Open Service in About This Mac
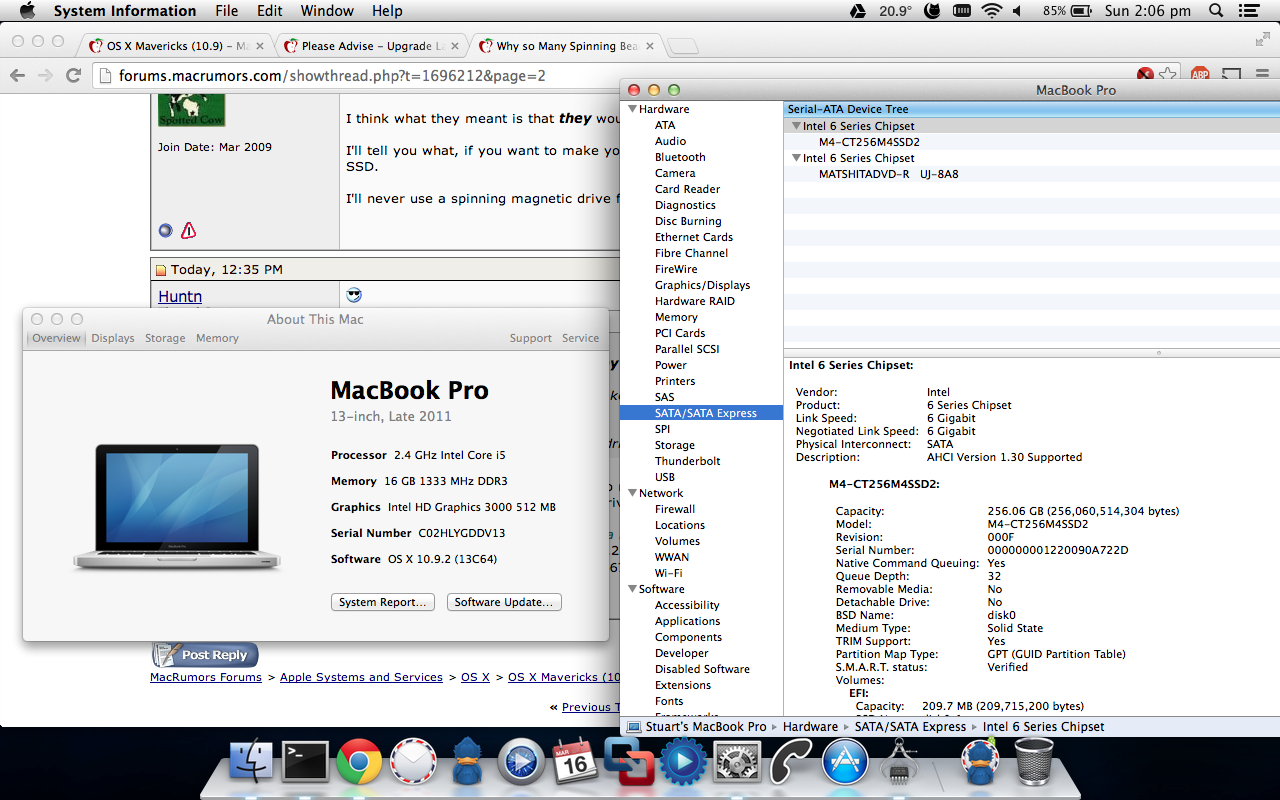Viewport: 1280px width, 800px height. pyautogui.click(x=580, y=338)
